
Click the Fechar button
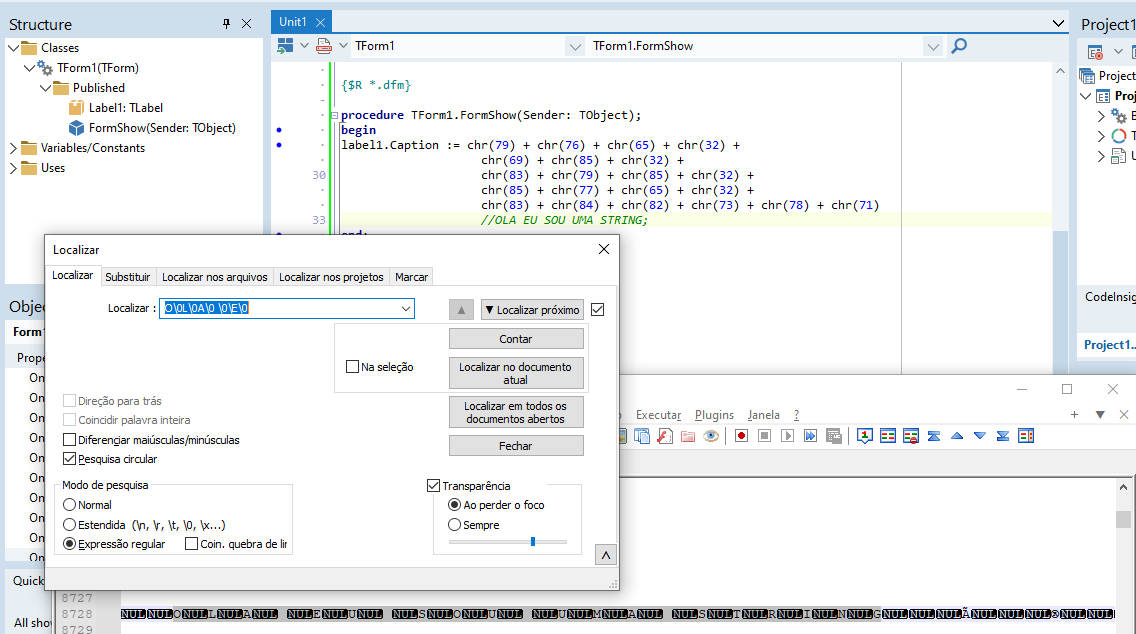(x=516, y=446)
